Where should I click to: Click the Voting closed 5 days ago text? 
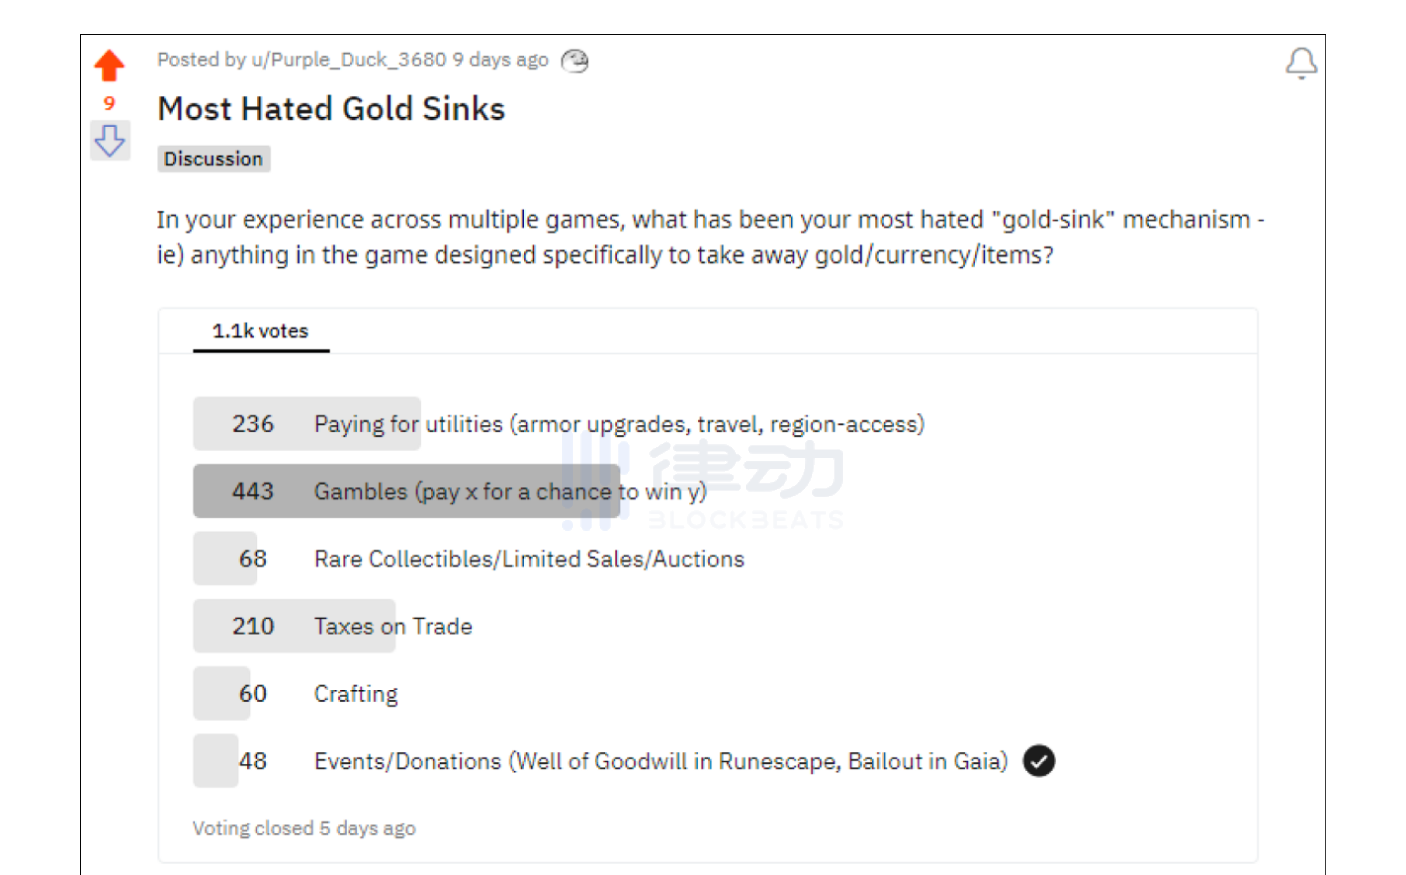click(x=304, y=828)
